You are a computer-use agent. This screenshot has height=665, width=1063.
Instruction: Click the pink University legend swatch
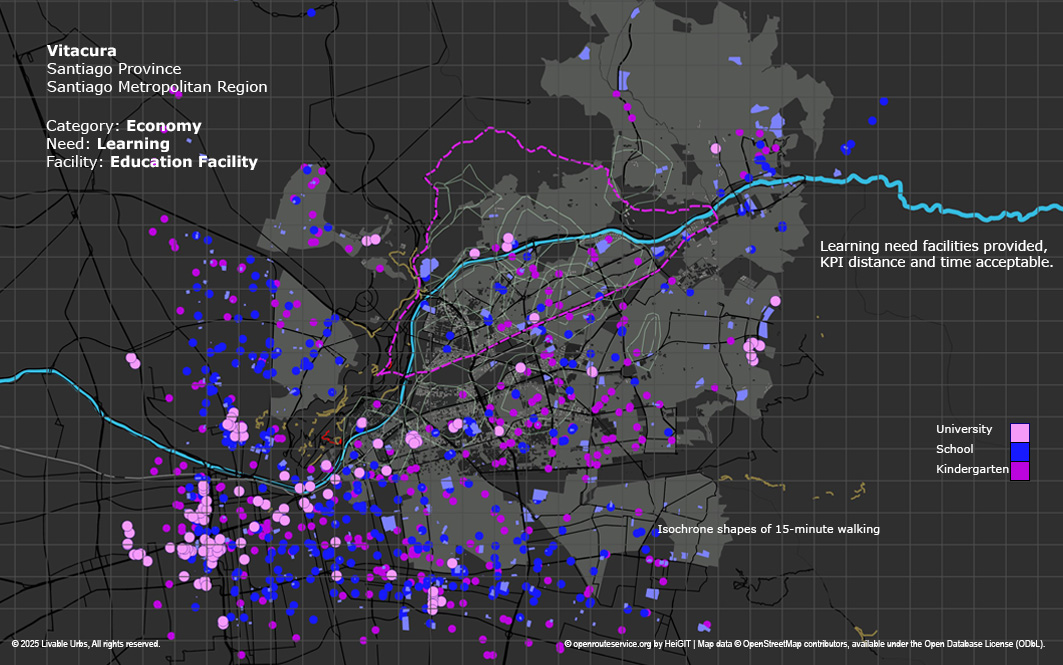(1019, 432)
